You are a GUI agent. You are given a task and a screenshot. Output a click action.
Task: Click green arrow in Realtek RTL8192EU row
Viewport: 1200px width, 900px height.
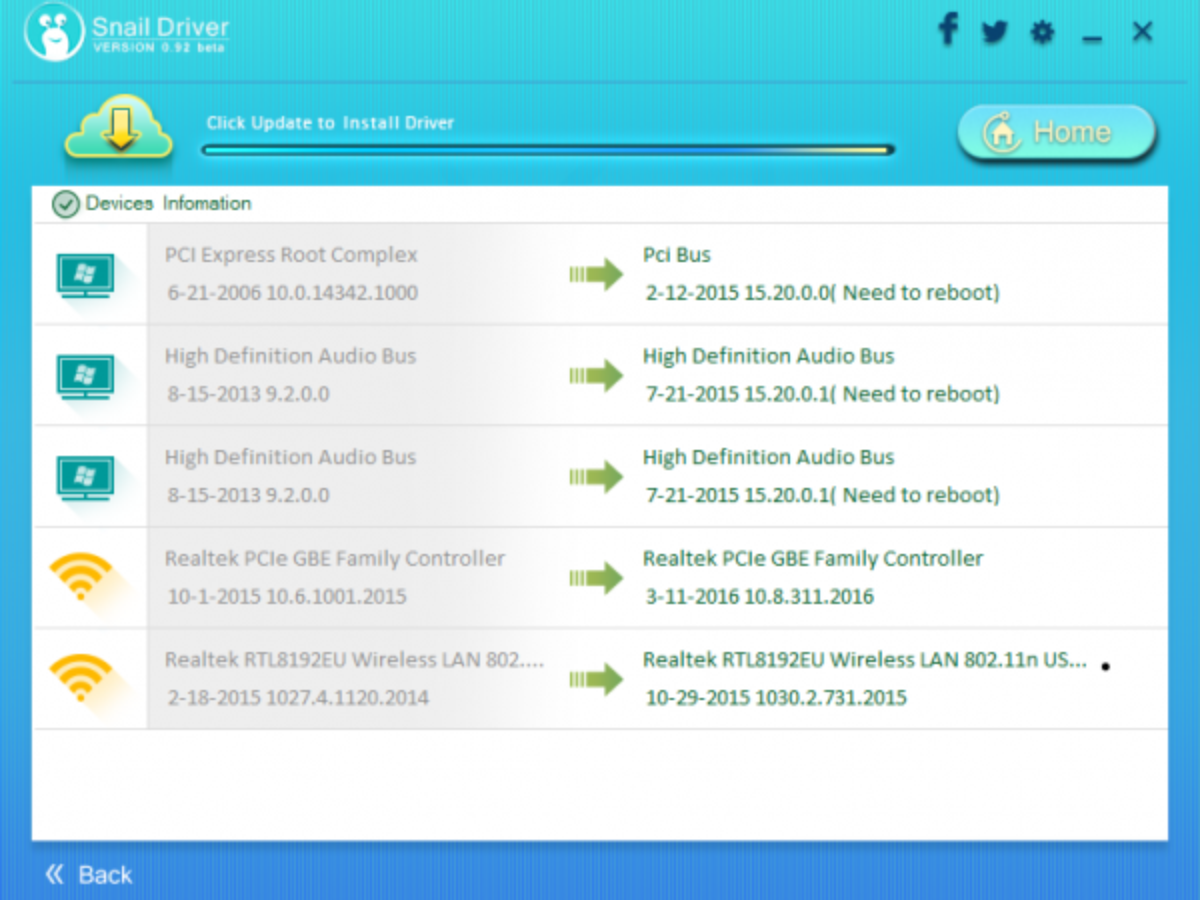point(596,679)
